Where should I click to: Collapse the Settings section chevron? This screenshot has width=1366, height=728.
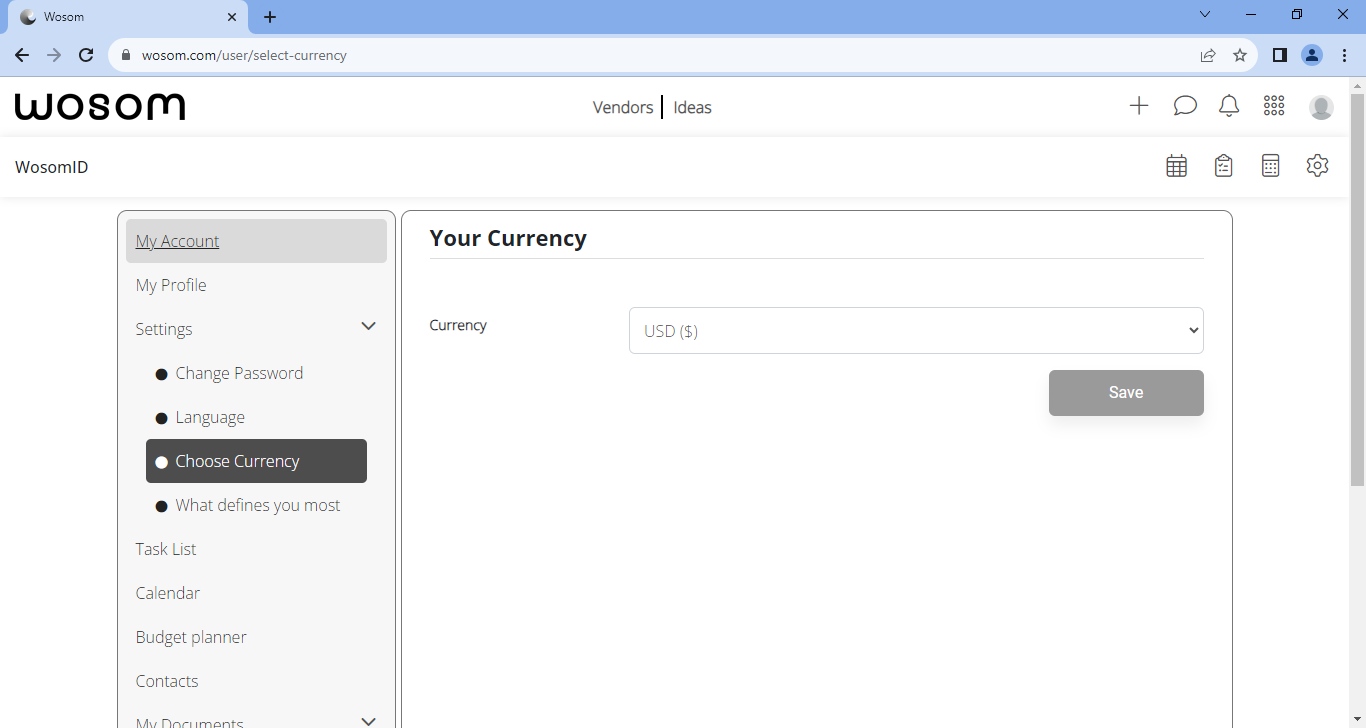[368, 326]
